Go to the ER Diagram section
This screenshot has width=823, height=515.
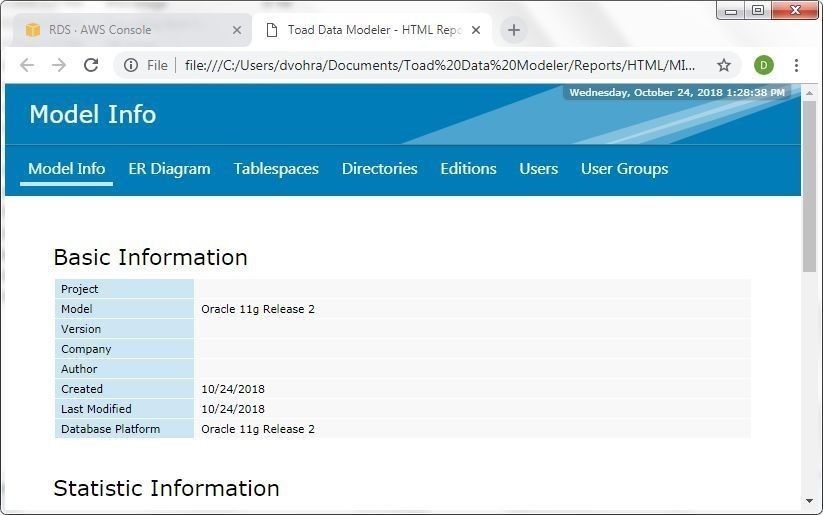click(x=170, y=169)
